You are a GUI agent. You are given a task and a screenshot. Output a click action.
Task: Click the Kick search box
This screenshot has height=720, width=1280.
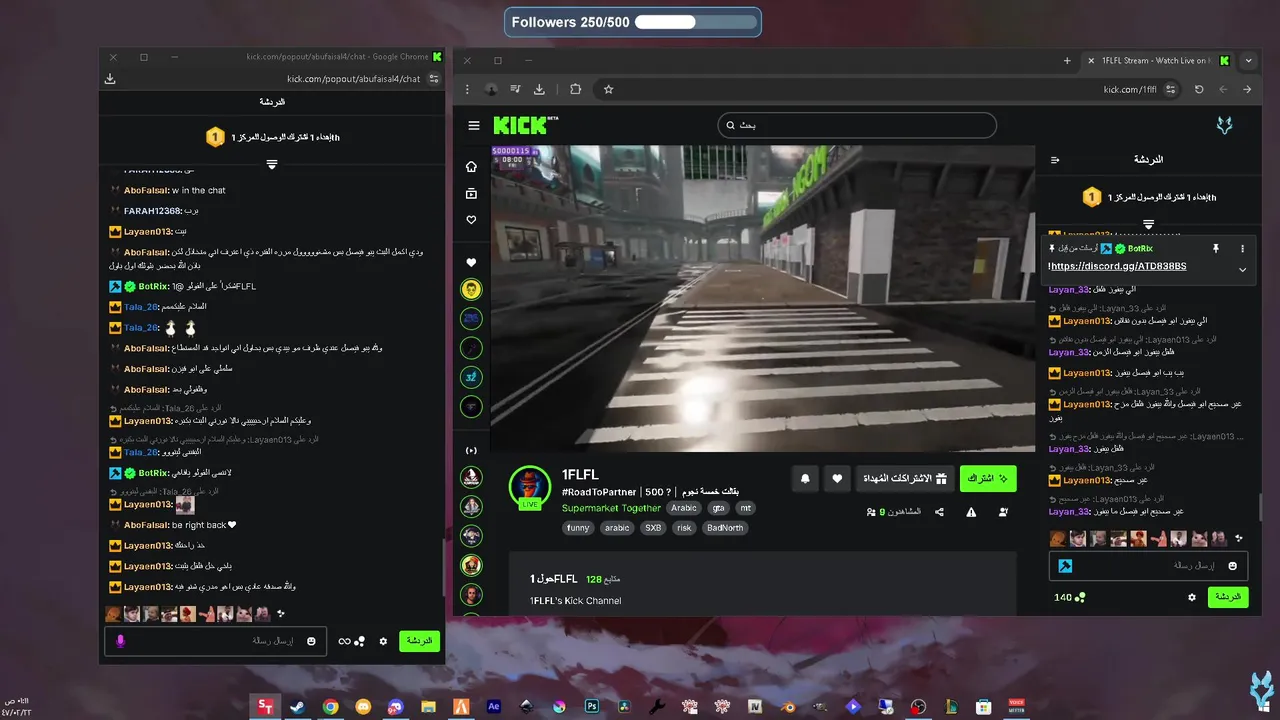[857, 125]
